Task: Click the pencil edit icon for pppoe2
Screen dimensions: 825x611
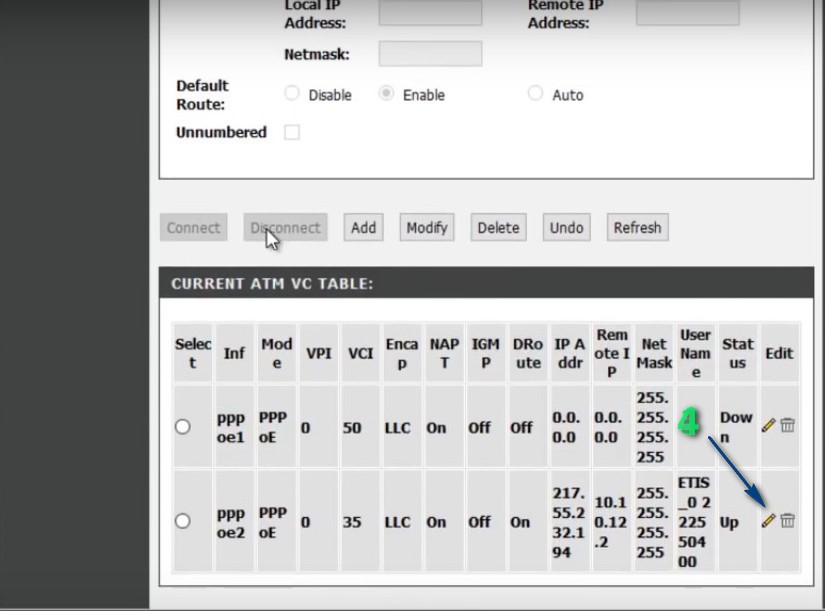Action: pos(768,520)
